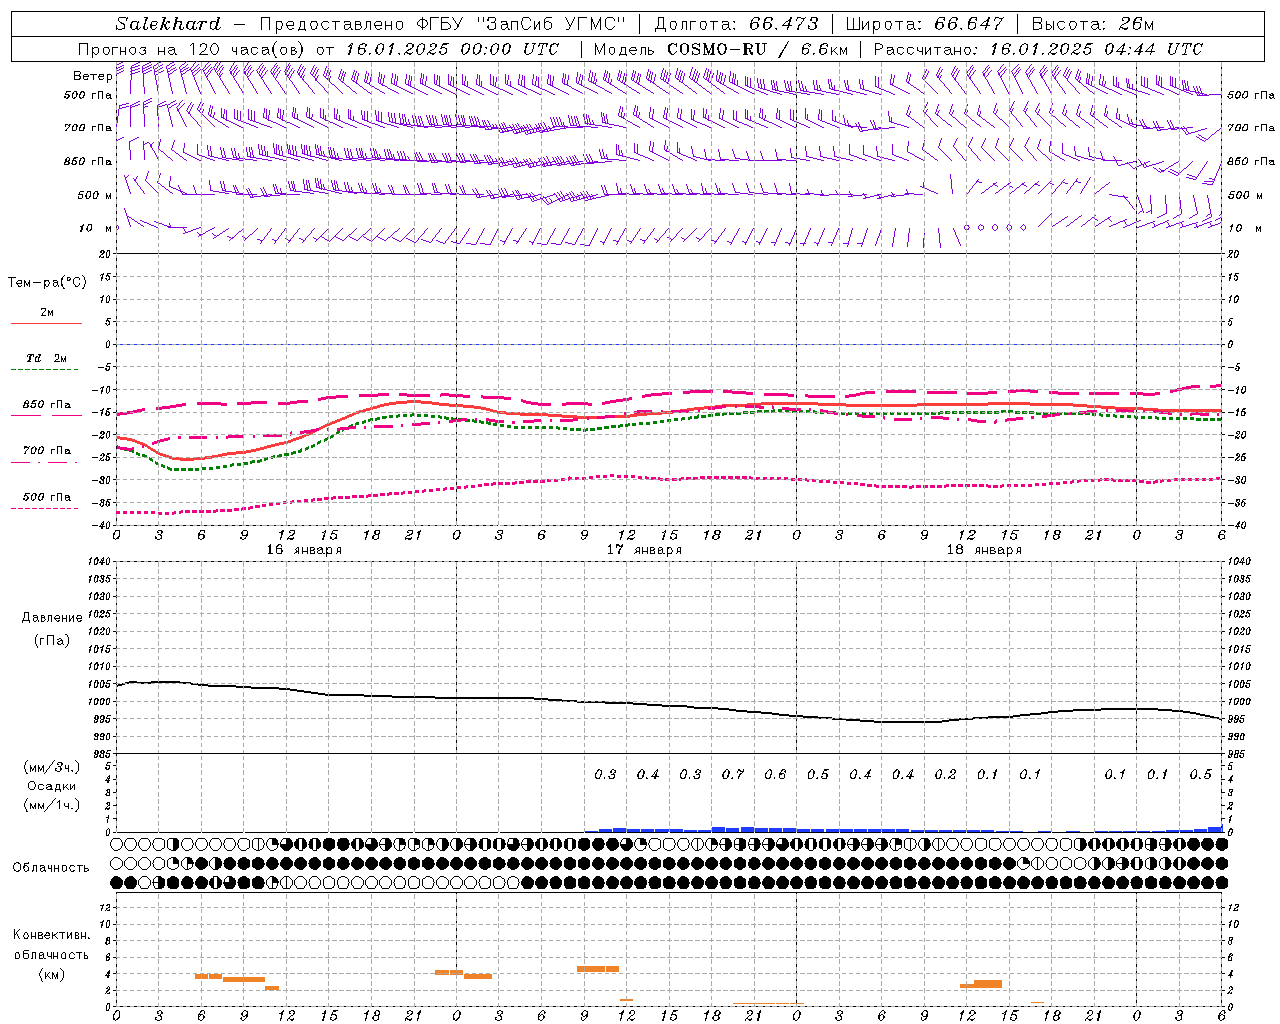
Task: Click the station name "Salekhard"
Action: pos(168,24)
